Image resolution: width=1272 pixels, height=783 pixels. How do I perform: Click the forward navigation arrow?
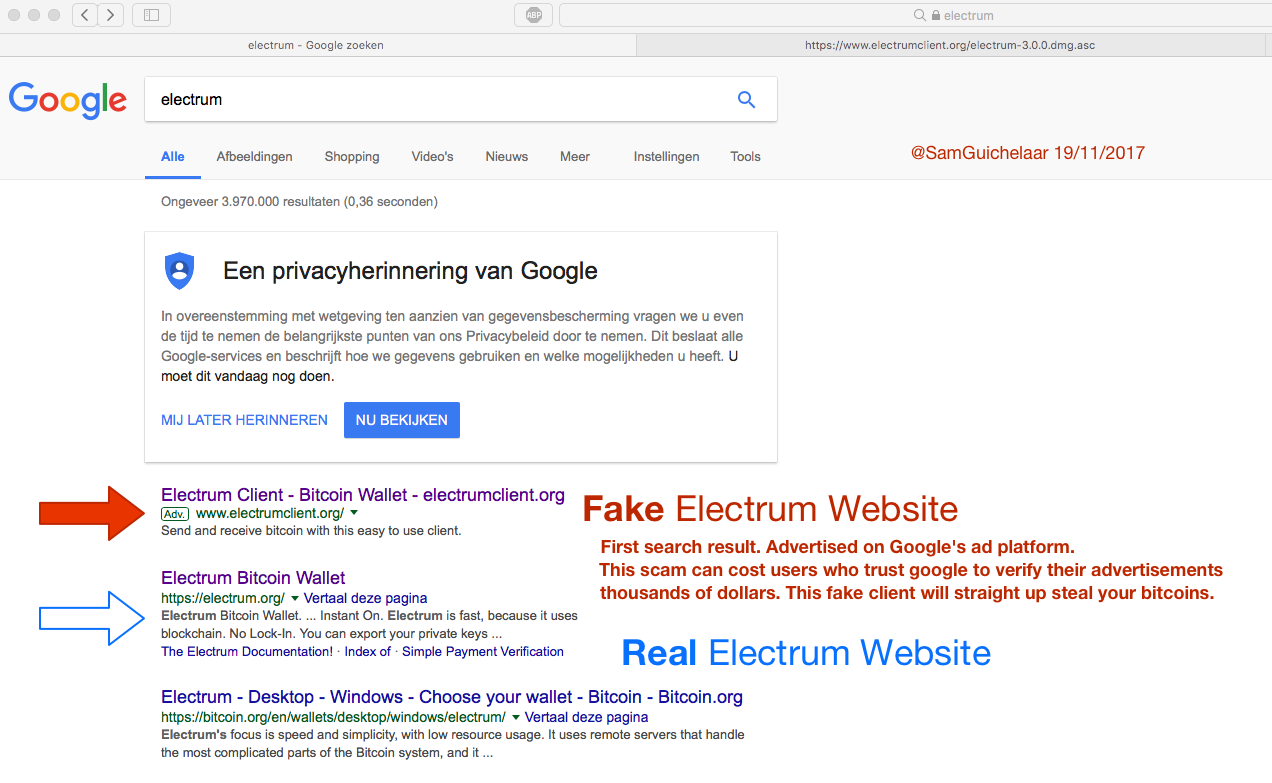[110, 15]
